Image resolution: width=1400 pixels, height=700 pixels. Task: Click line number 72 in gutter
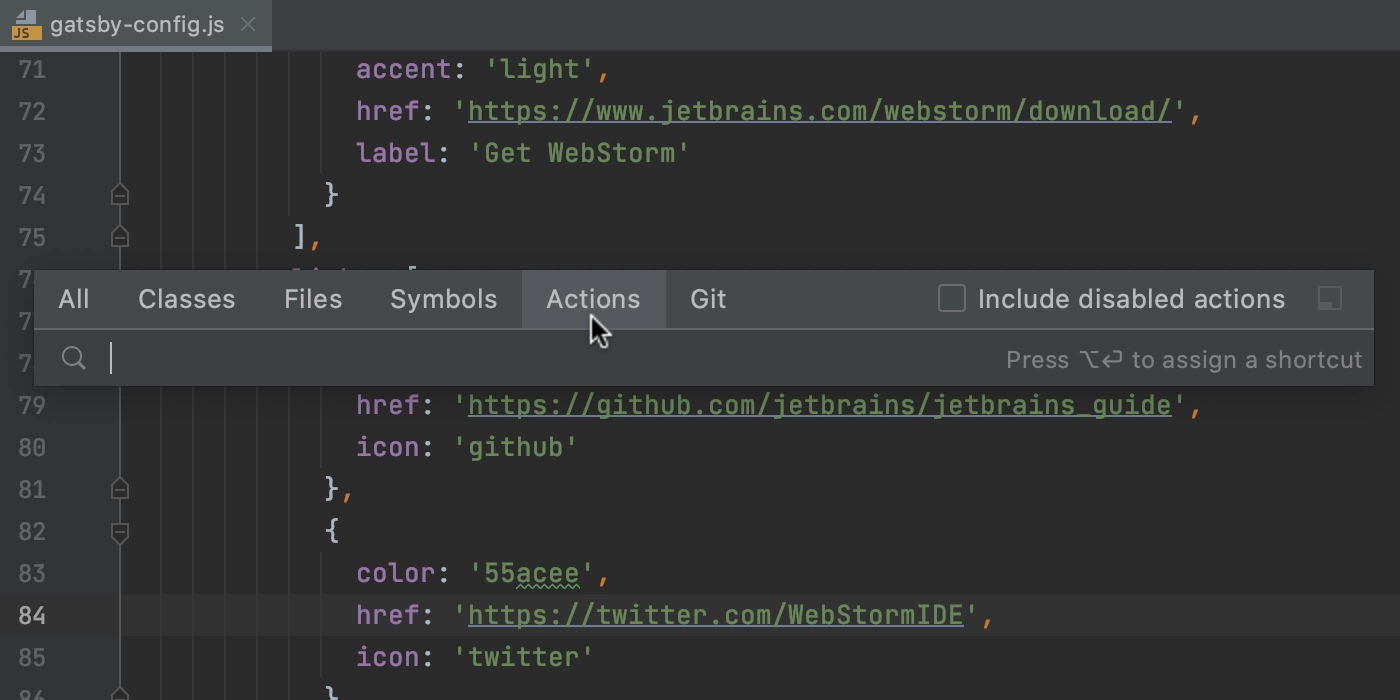tap(32, 111)
